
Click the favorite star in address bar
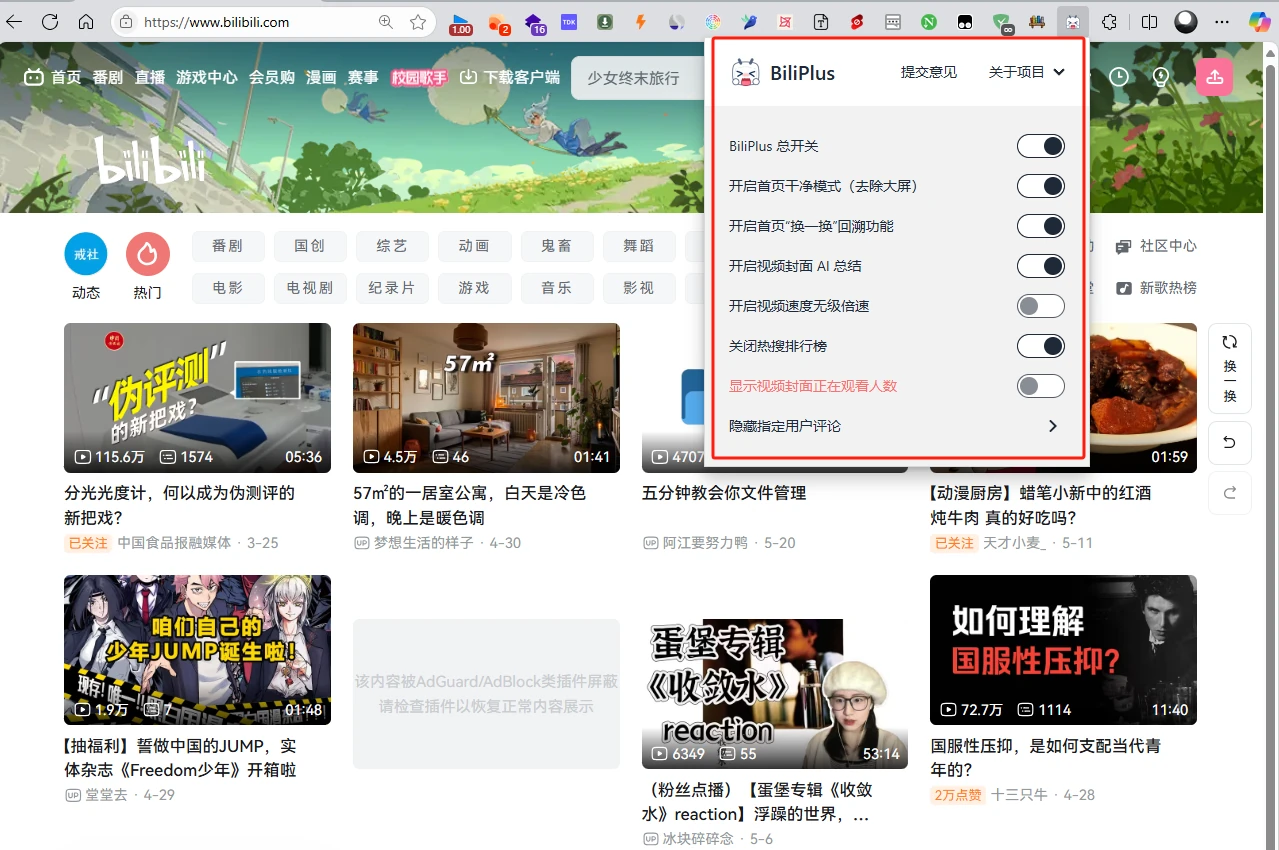pos(418,22)
